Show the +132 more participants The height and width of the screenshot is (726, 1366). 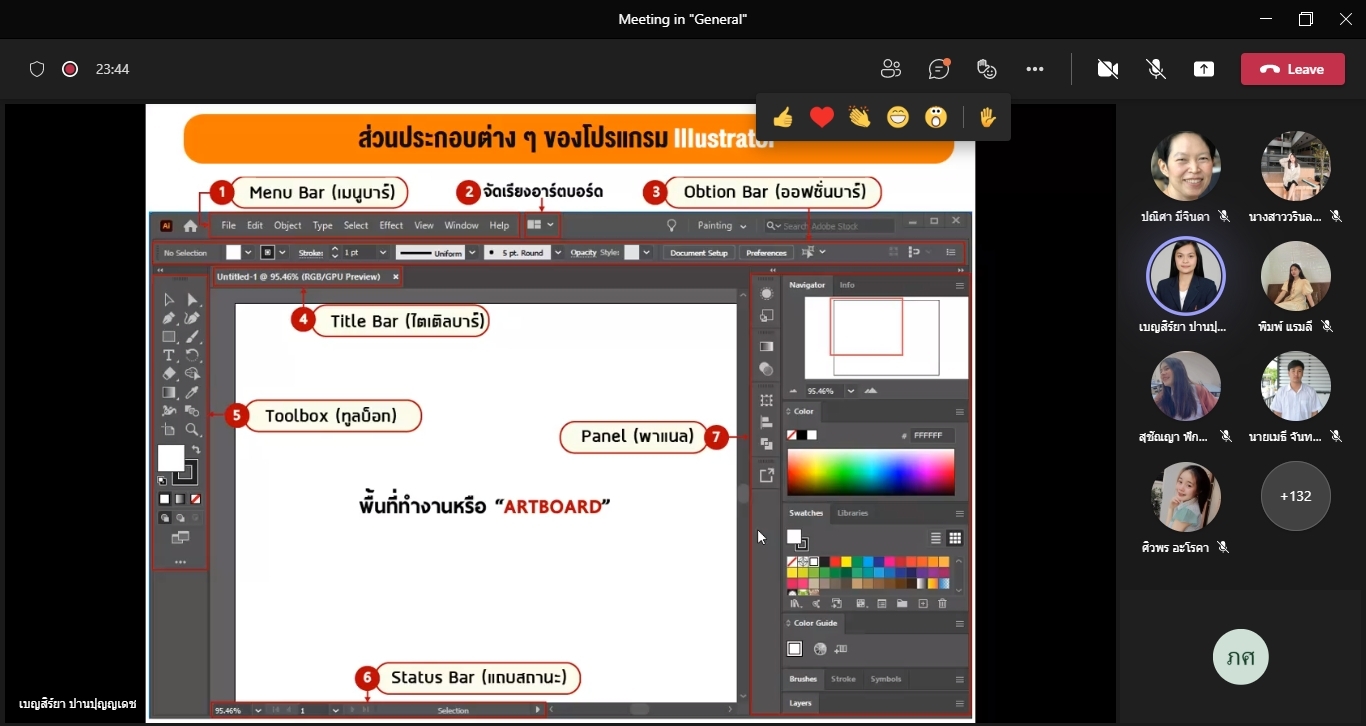click(x=1295, y=496)
